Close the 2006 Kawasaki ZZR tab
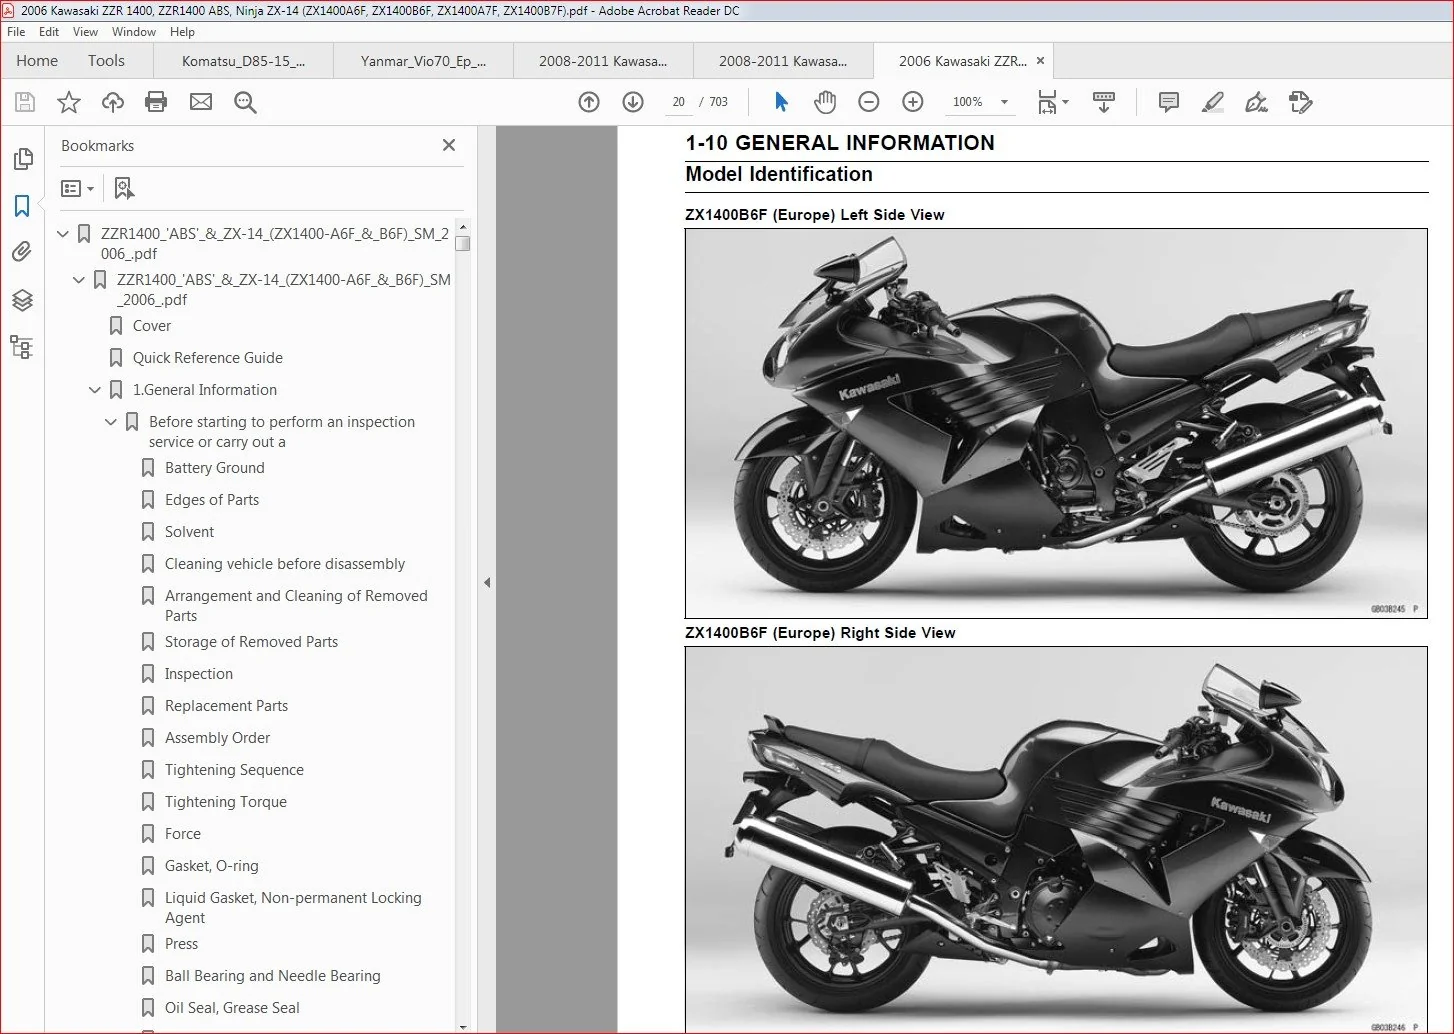Viewport: 1454px width, 1034px height. click(x=1040, y=61)
